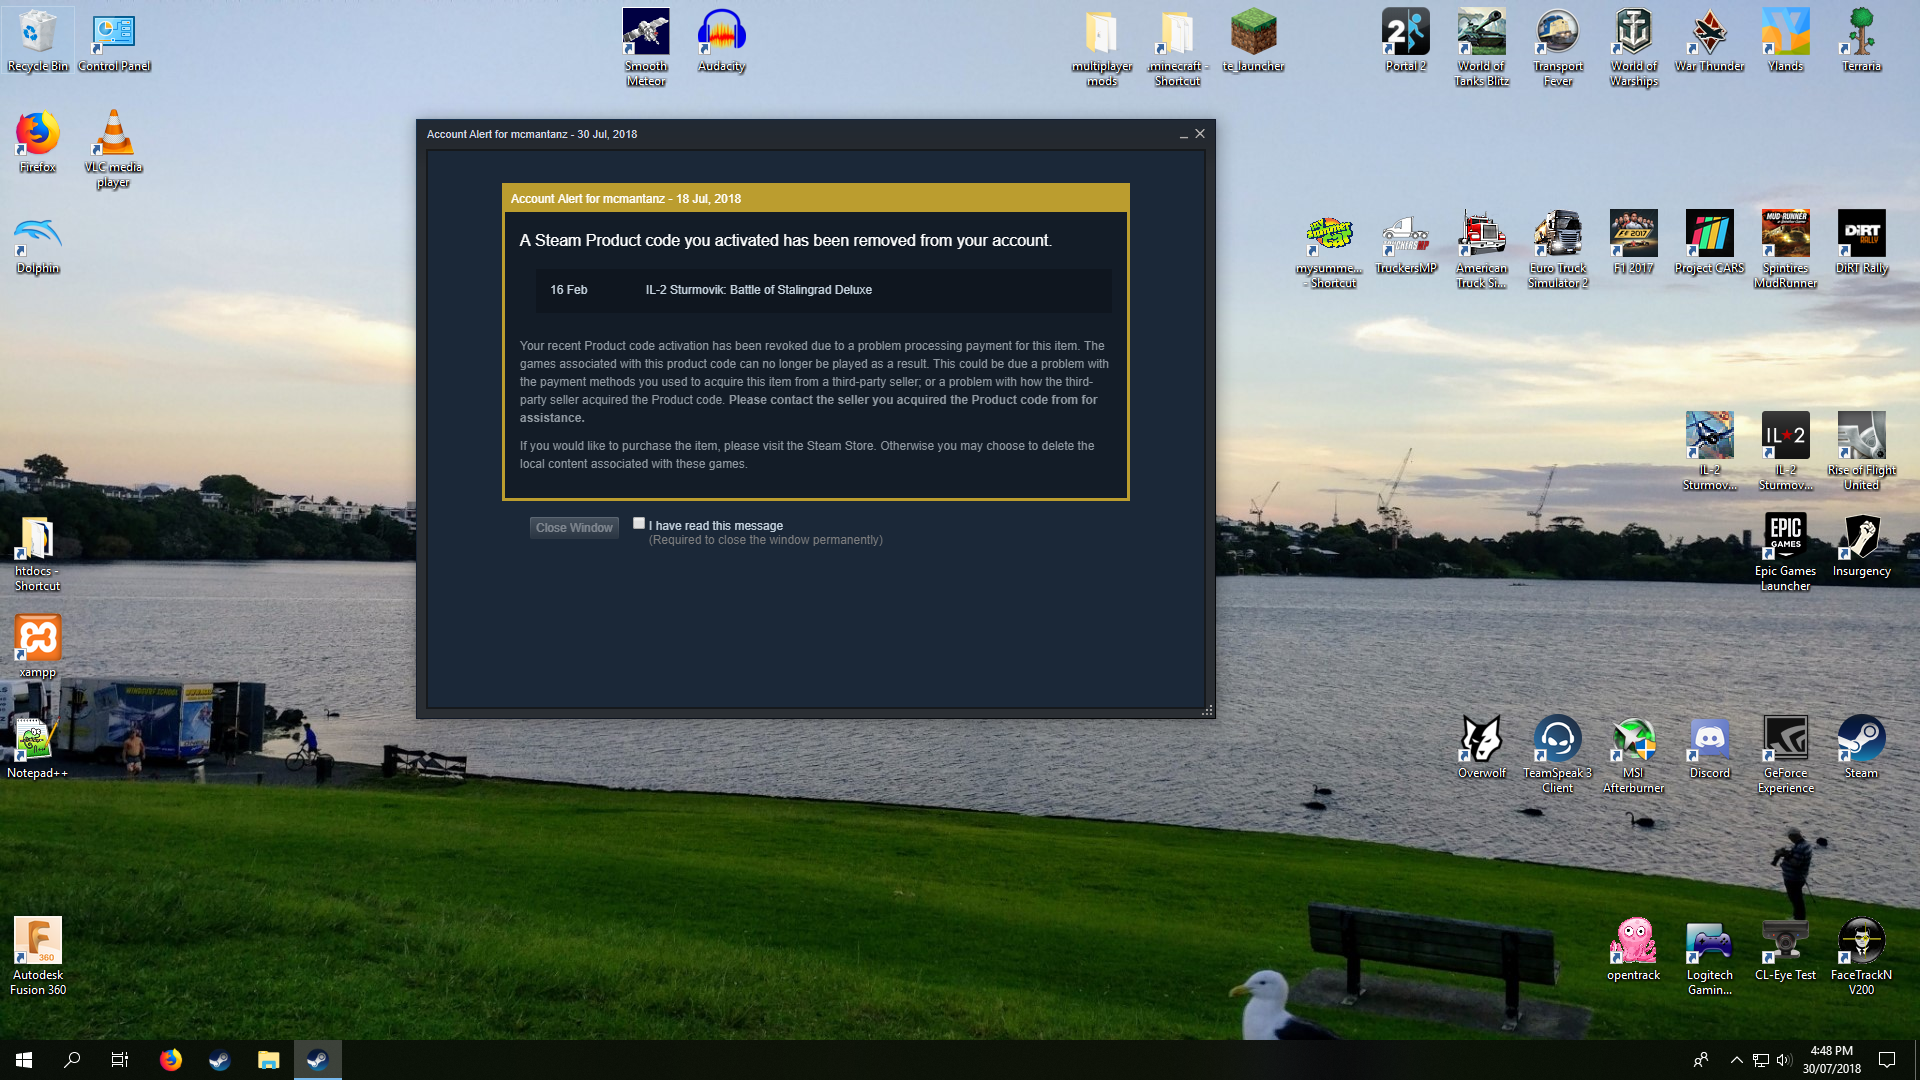Click the Close Window button
Image resolution: width=1920 pixels, height=1080 pixels.
574,528
